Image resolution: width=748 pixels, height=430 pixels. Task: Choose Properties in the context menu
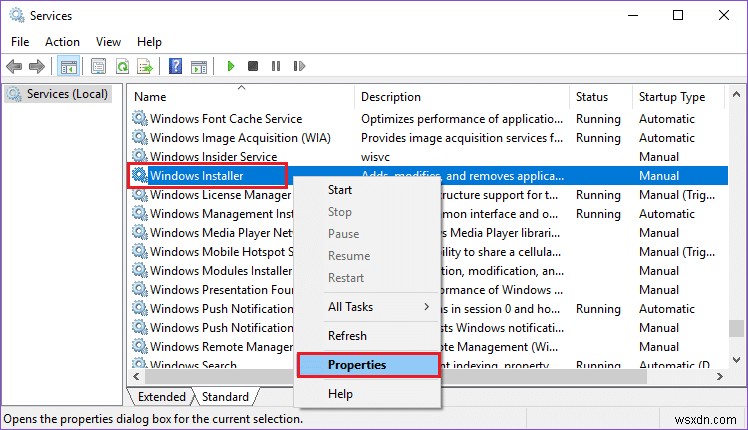[x=367, y=365]
